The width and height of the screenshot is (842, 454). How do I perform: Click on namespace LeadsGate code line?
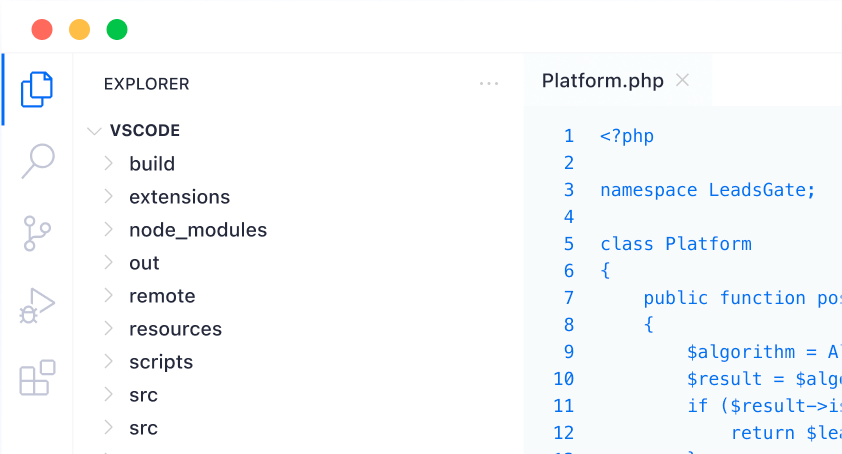pos(707,190)
